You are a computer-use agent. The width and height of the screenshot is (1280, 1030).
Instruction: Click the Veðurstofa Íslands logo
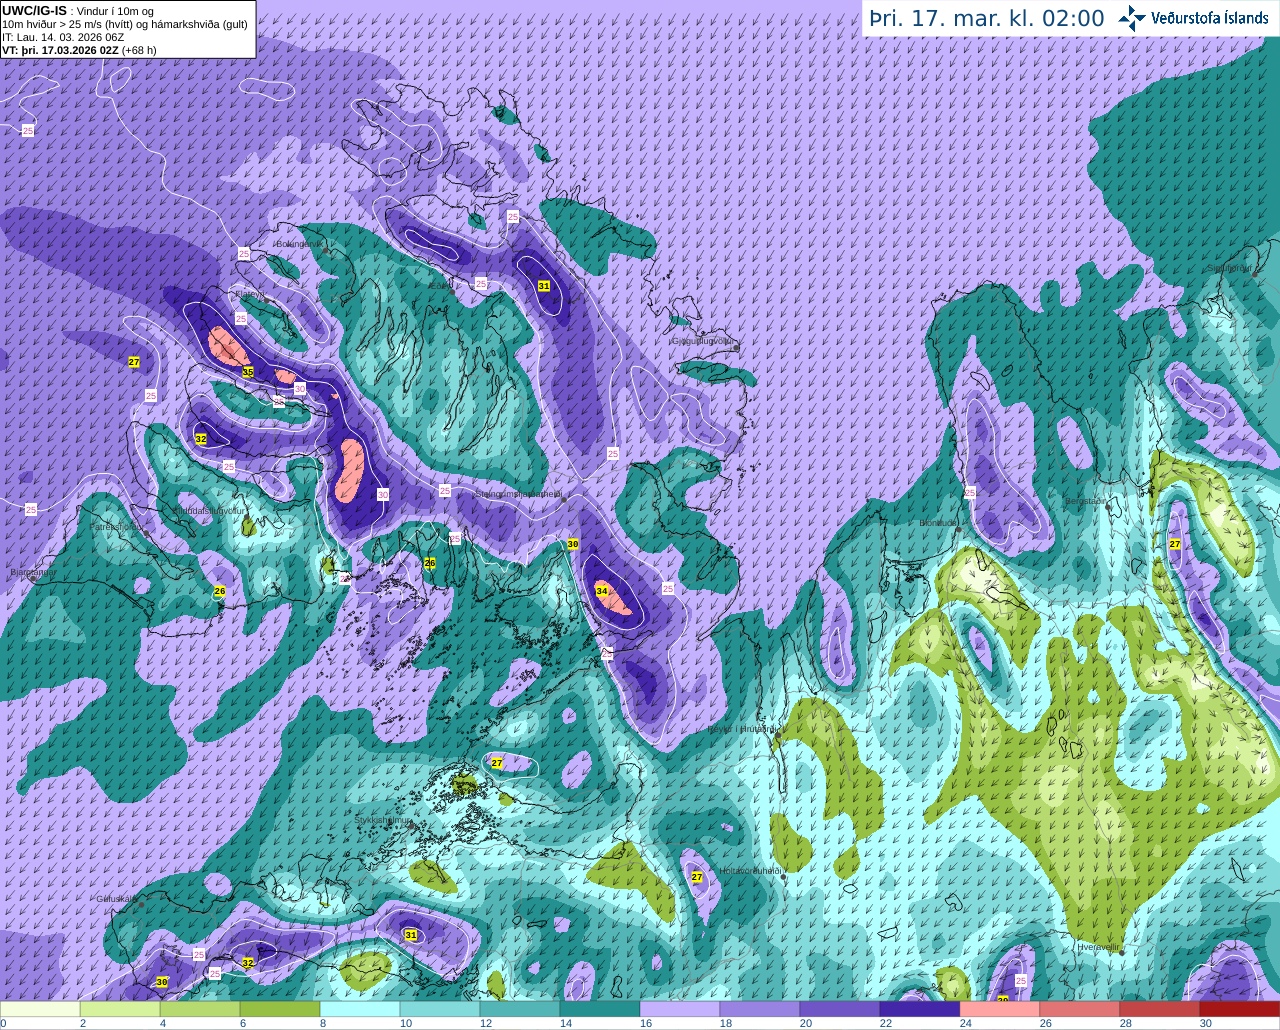1193,18
